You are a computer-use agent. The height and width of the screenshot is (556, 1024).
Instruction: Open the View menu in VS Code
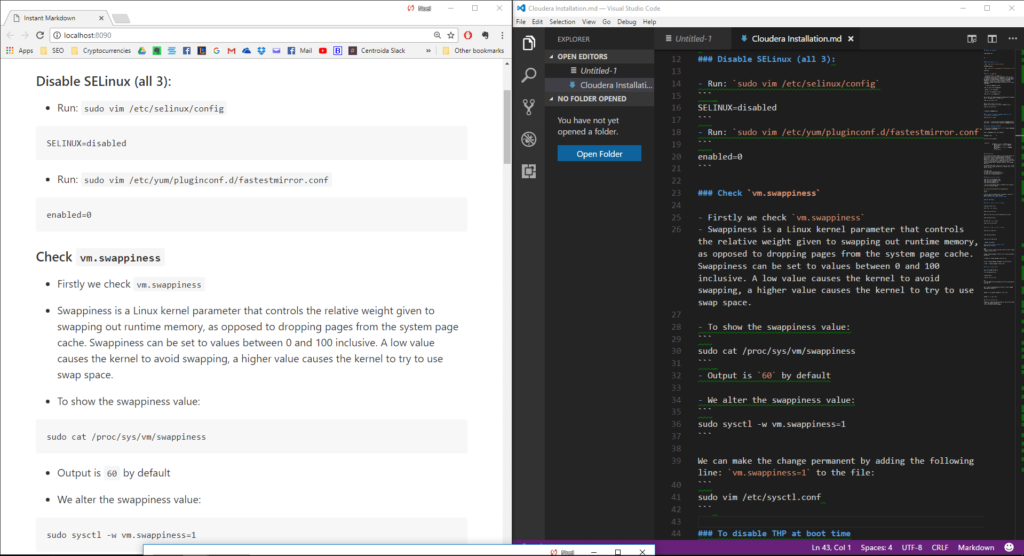(x=588, y=22)
